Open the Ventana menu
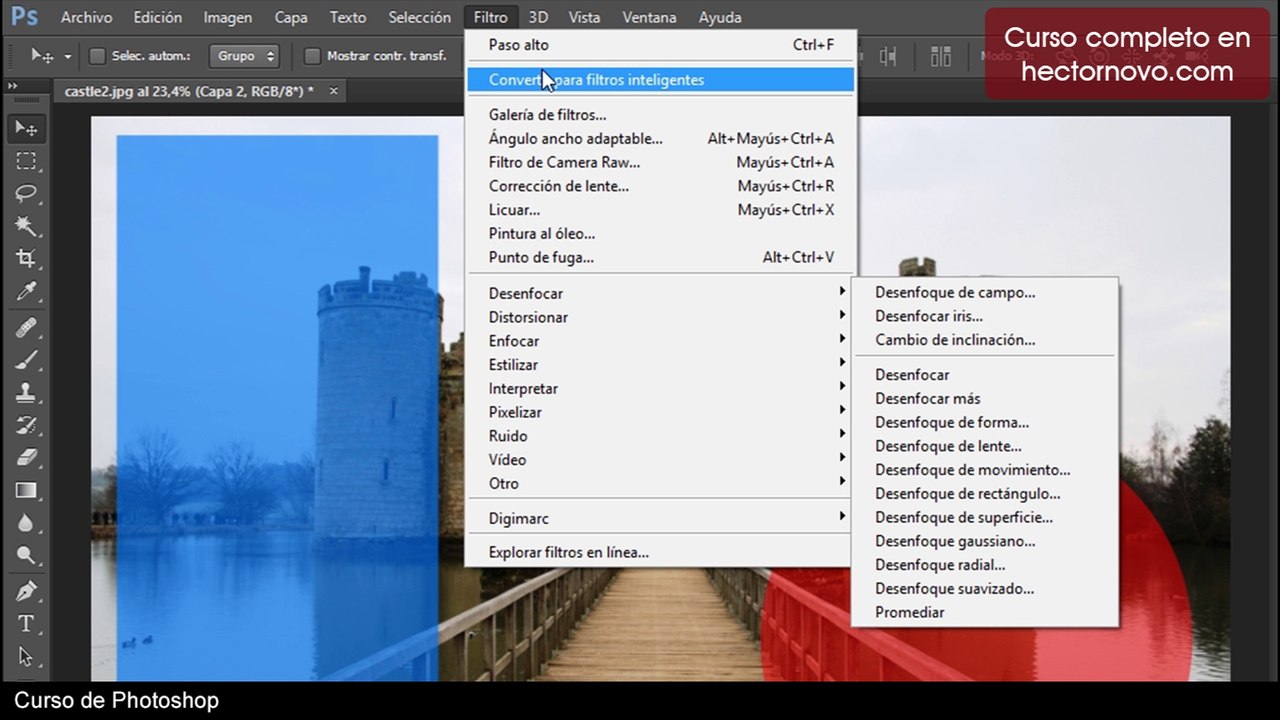This screenshot has height=720, width=1280. (x=649, y=17)
